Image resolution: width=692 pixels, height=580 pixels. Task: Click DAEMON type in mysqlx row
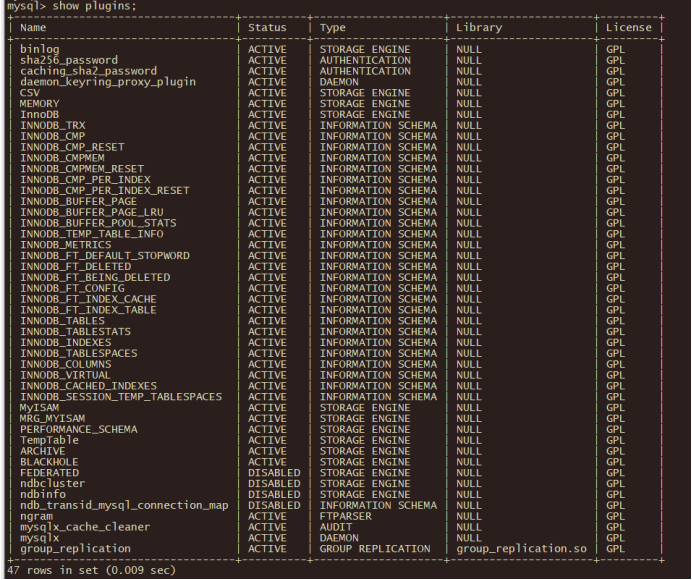tap(339, 538)
